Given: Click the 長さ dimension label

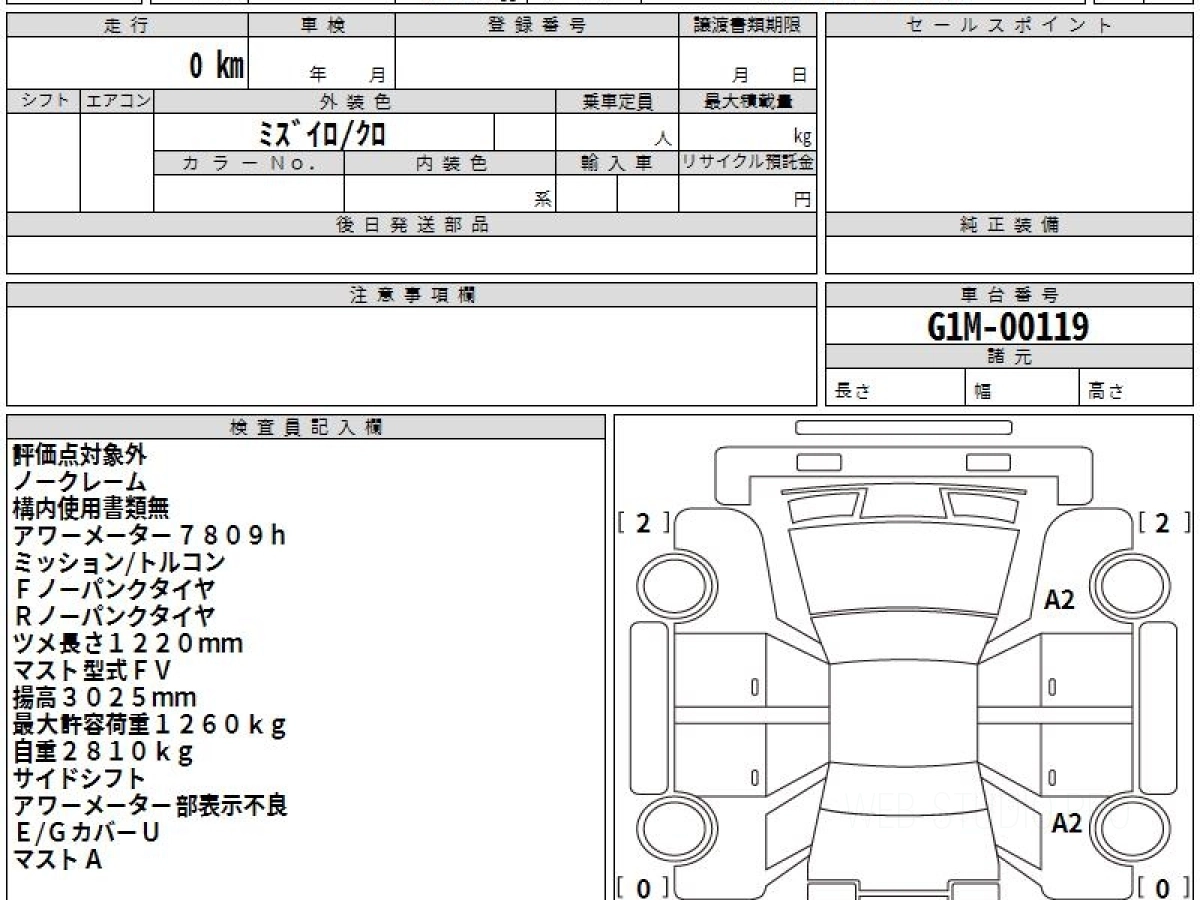Looking at the screenshot, I should [x=852, y=392].
